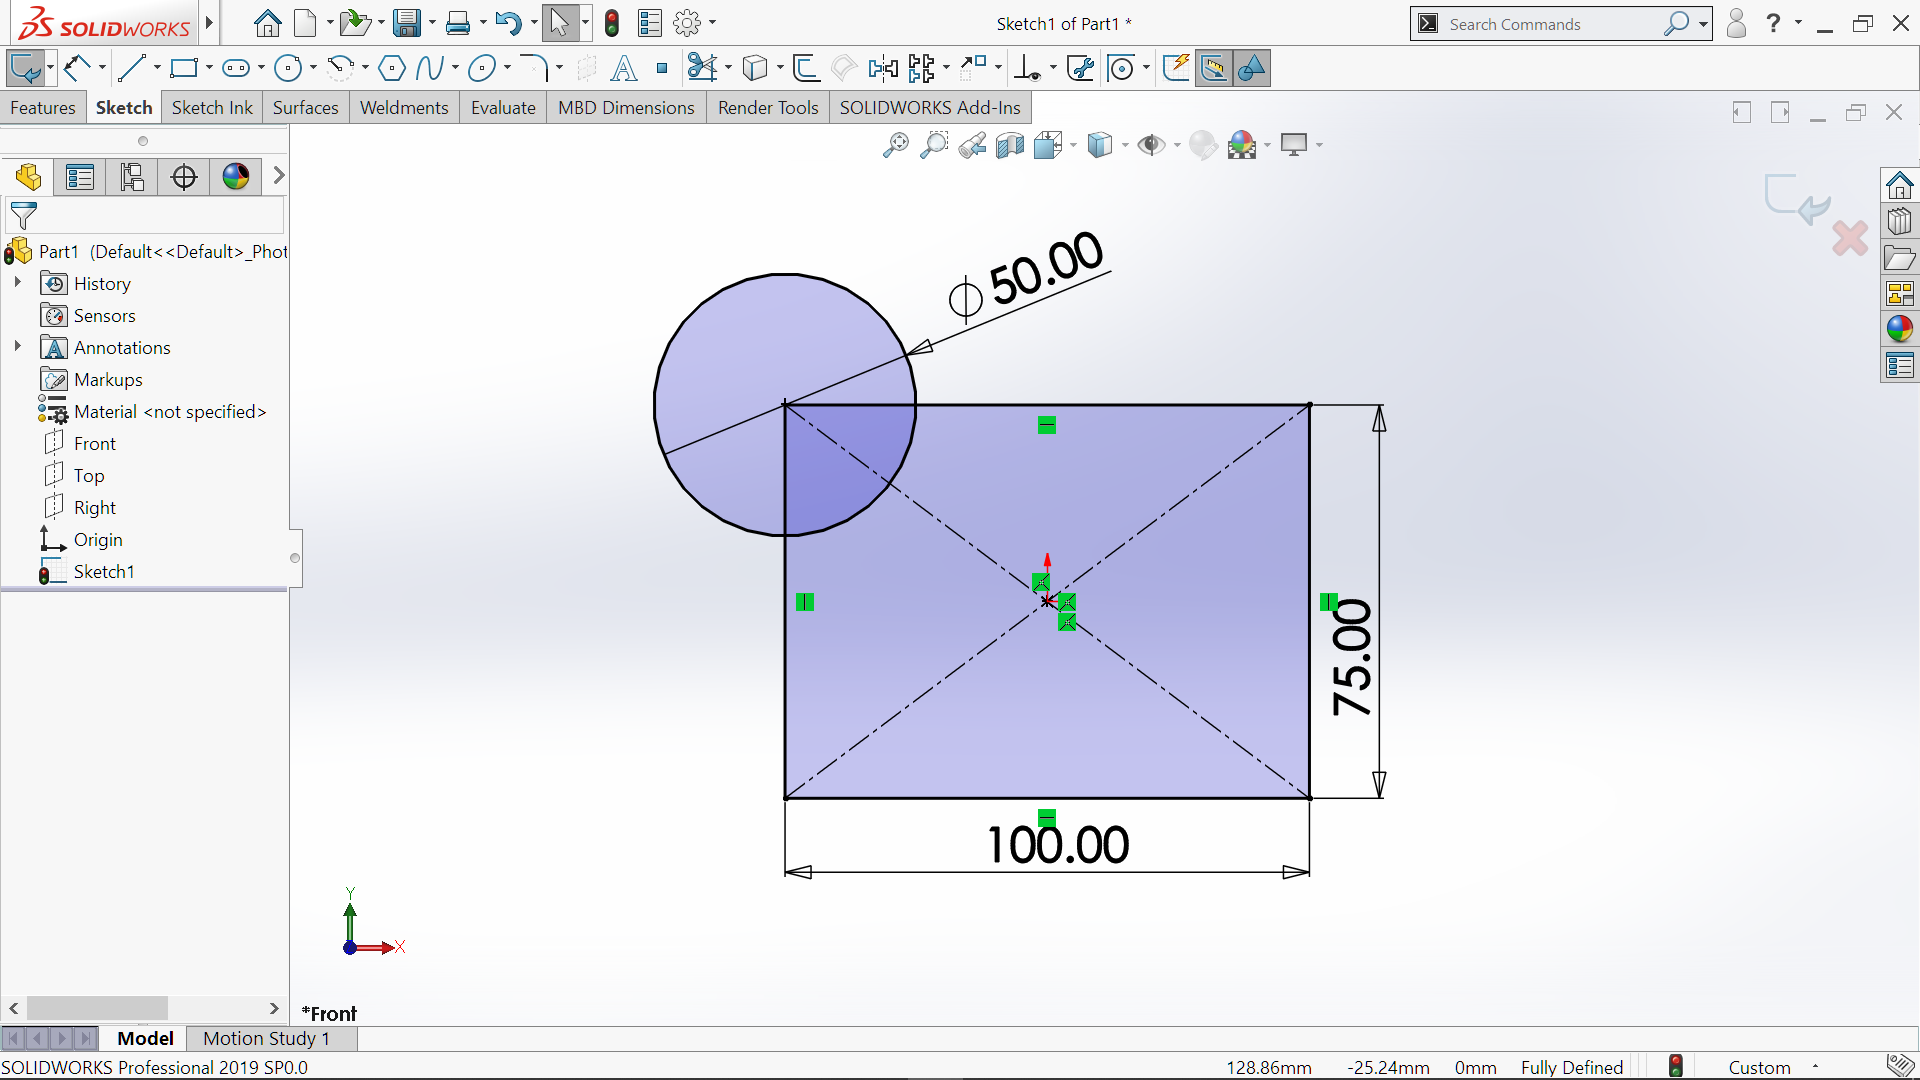Activate the Circle sketch tool

click(x=288, y=68)
